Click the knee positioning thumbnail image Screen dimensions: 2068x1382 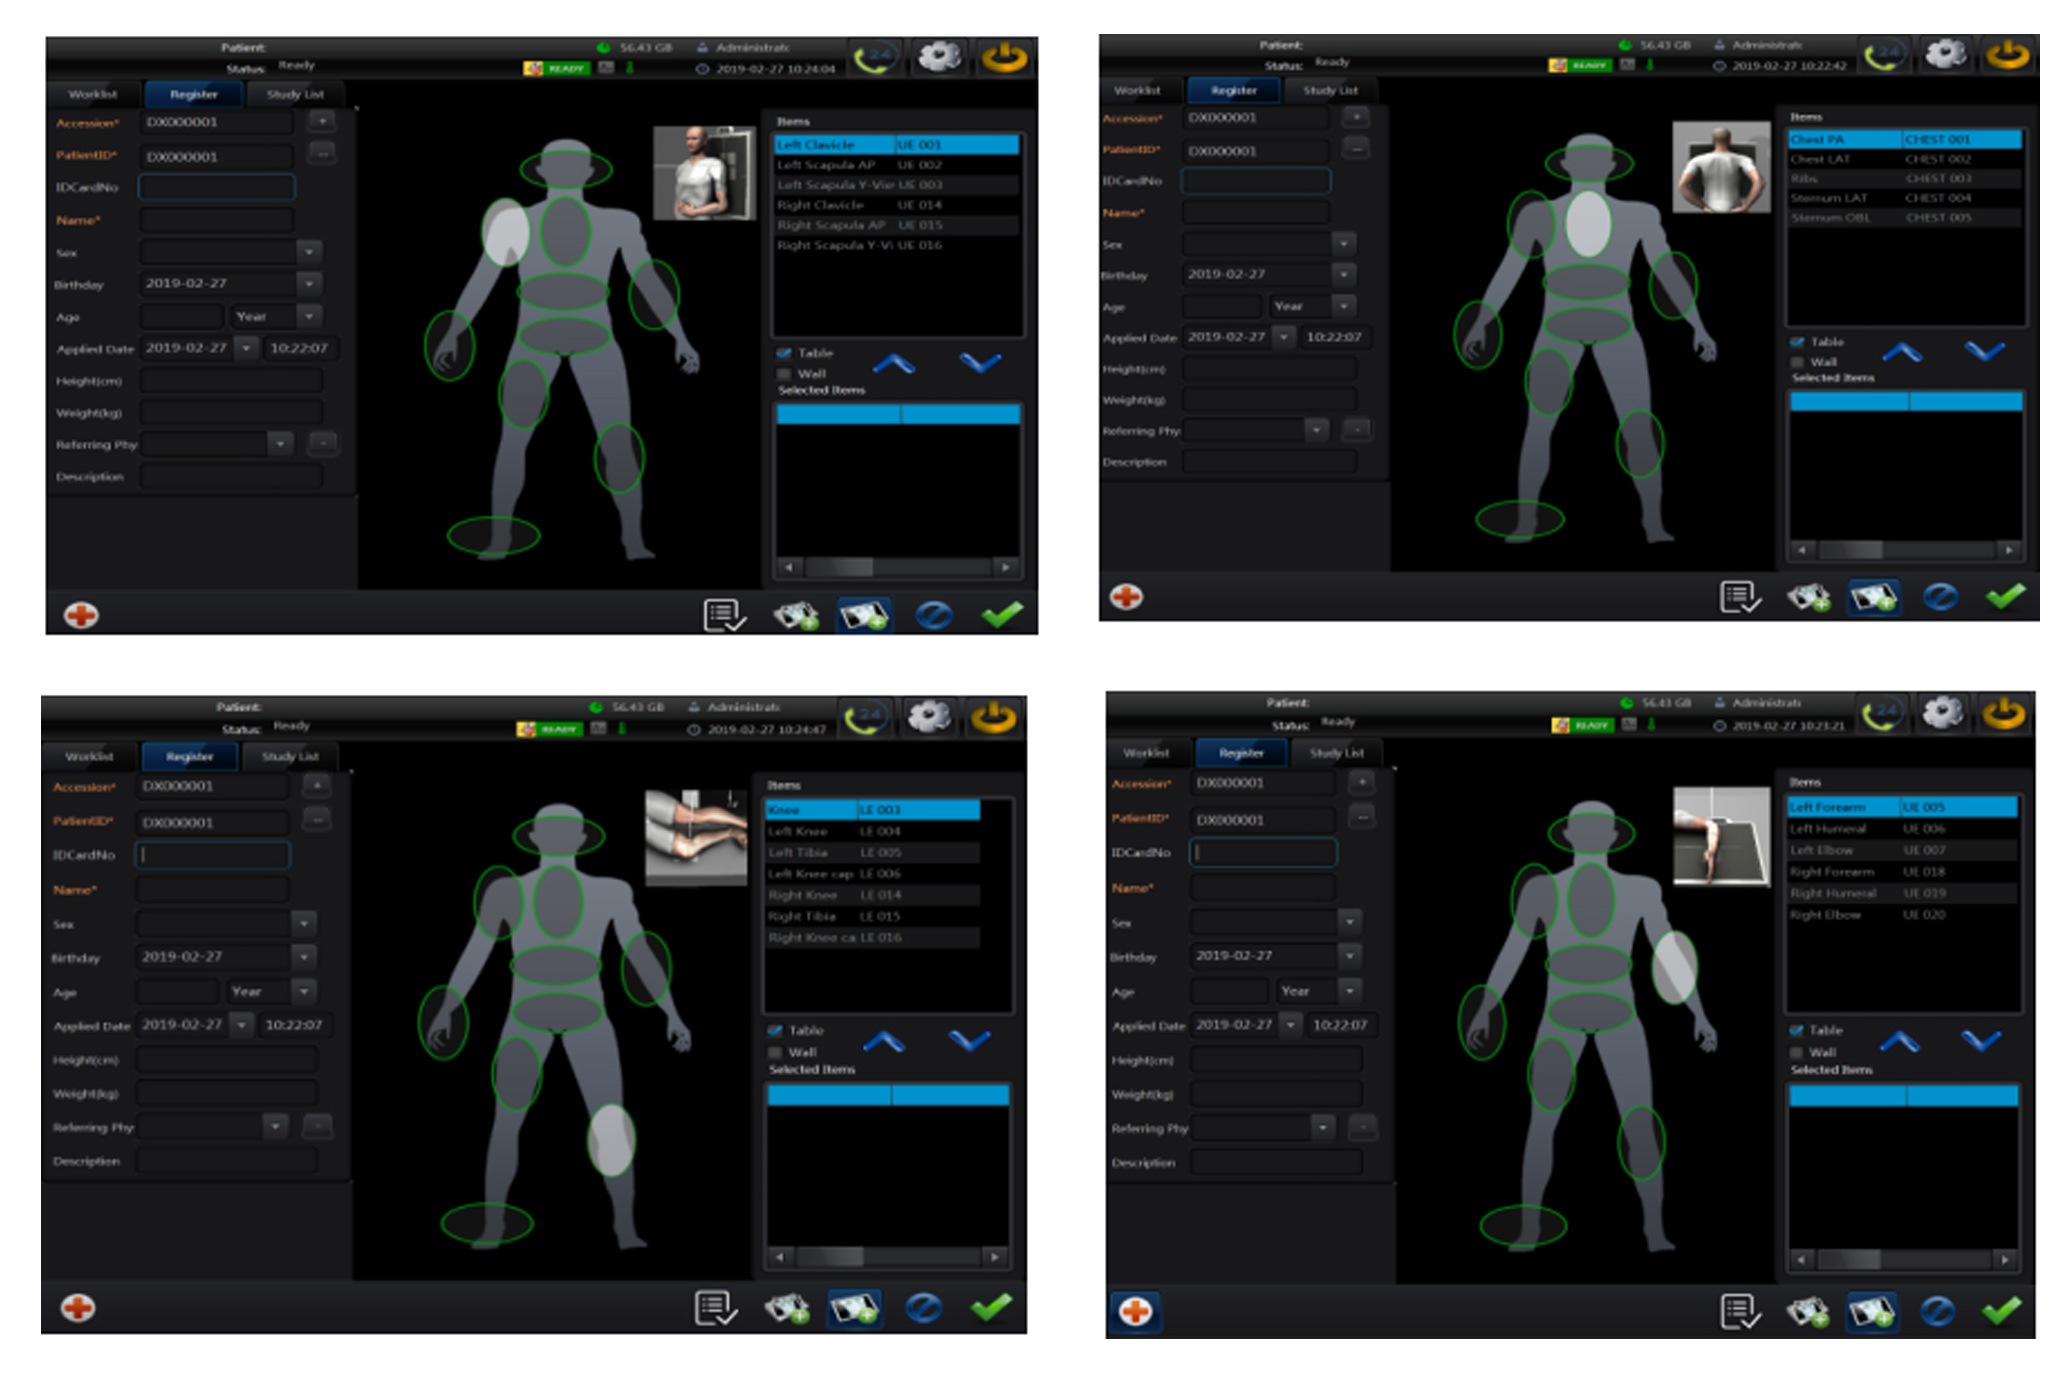[696, 836]
